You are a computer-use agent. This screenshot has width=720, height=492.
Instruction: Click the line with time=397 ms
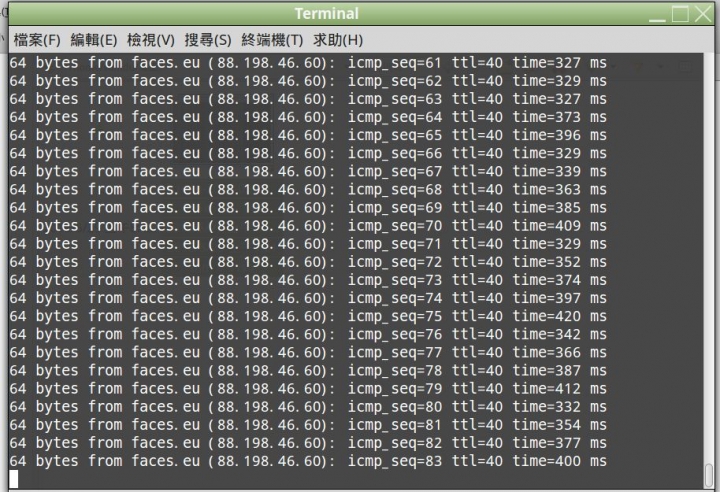point(308,298)
